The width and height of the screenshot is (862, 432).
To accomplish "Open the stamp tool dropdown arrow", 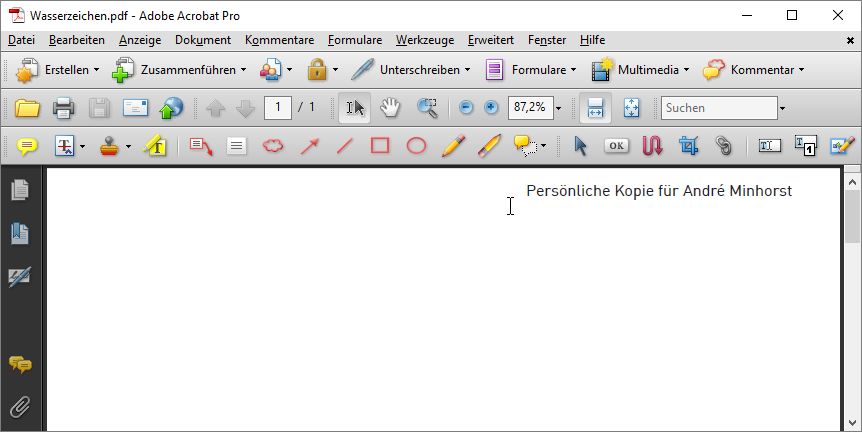I will [x=128, y=146].
